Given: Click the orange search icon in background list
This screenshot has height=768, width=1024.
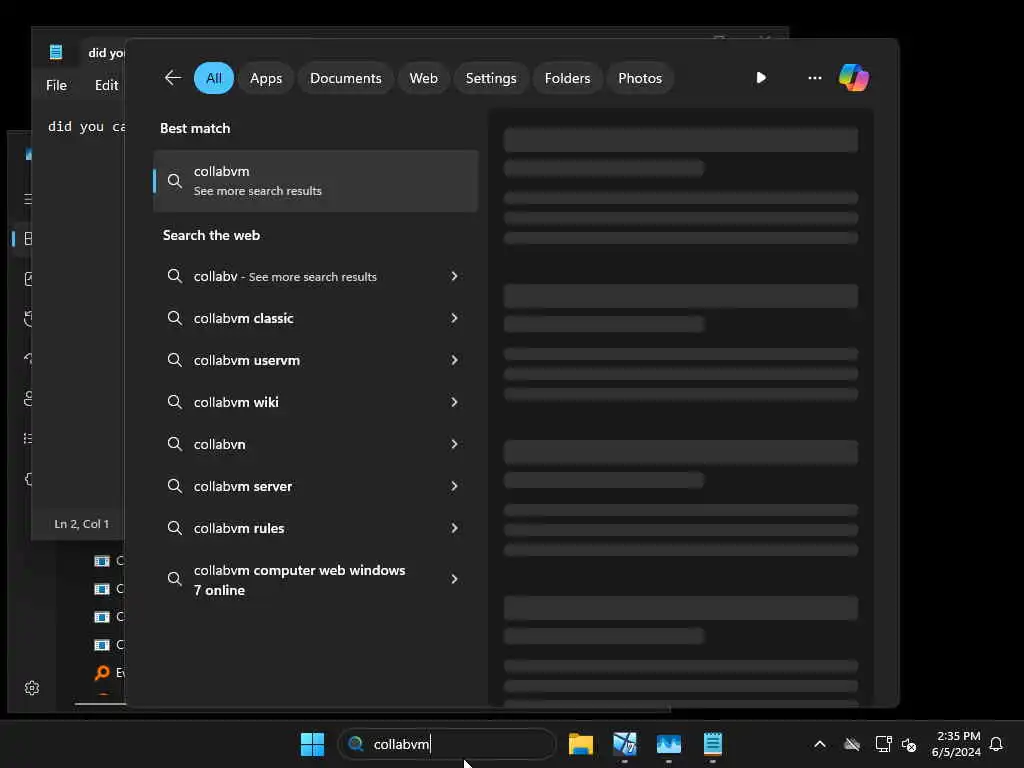Looking at the screenshot, I should 102,672.
